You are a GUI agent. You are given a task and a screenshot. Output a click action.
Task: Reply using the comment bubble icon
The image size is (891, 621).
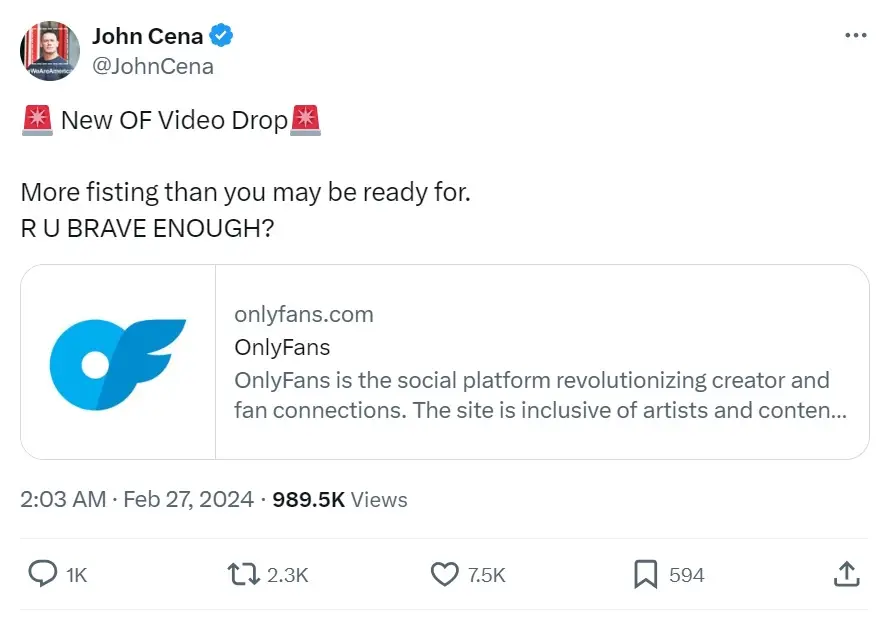pyautogui.click(x=42, y=575)
